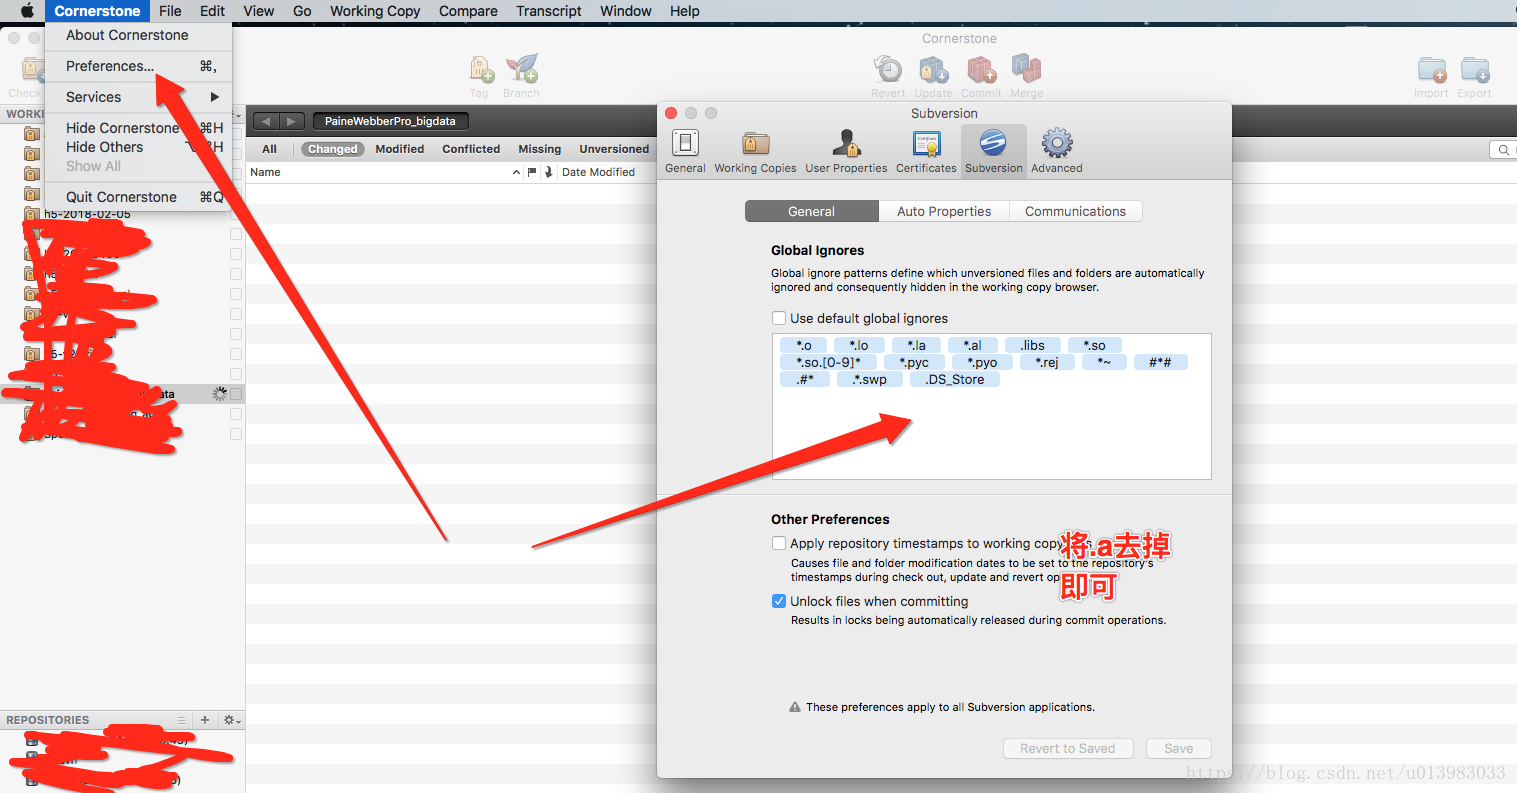Click the Save button
This screenshot has height=793, width=1517.
click(x=1178, y=748)
